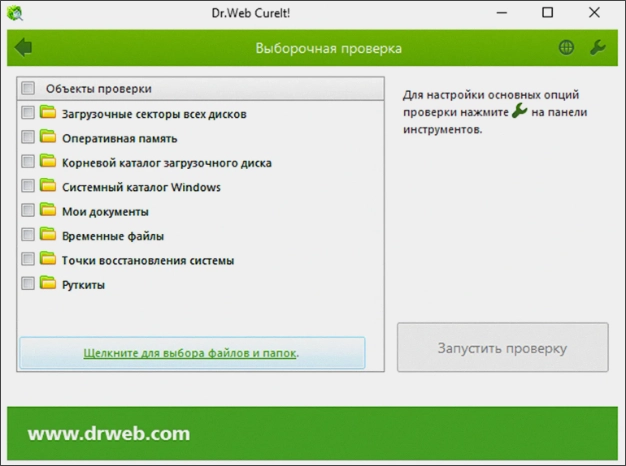The height and width of the screenshot is (466, 626).
Task: Select Мои документы label
Action: pos(105,212)
